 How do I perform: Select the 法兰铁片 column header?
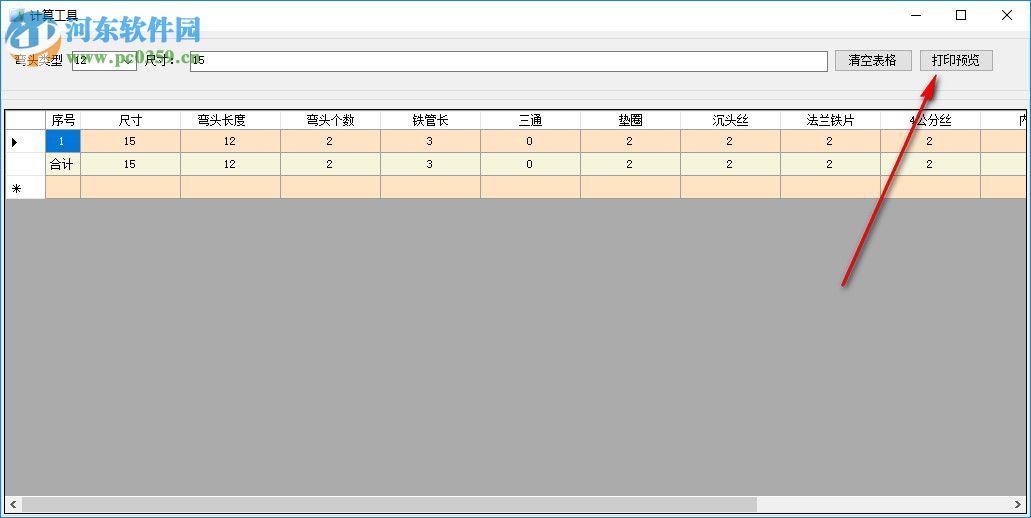pos(830,120)
